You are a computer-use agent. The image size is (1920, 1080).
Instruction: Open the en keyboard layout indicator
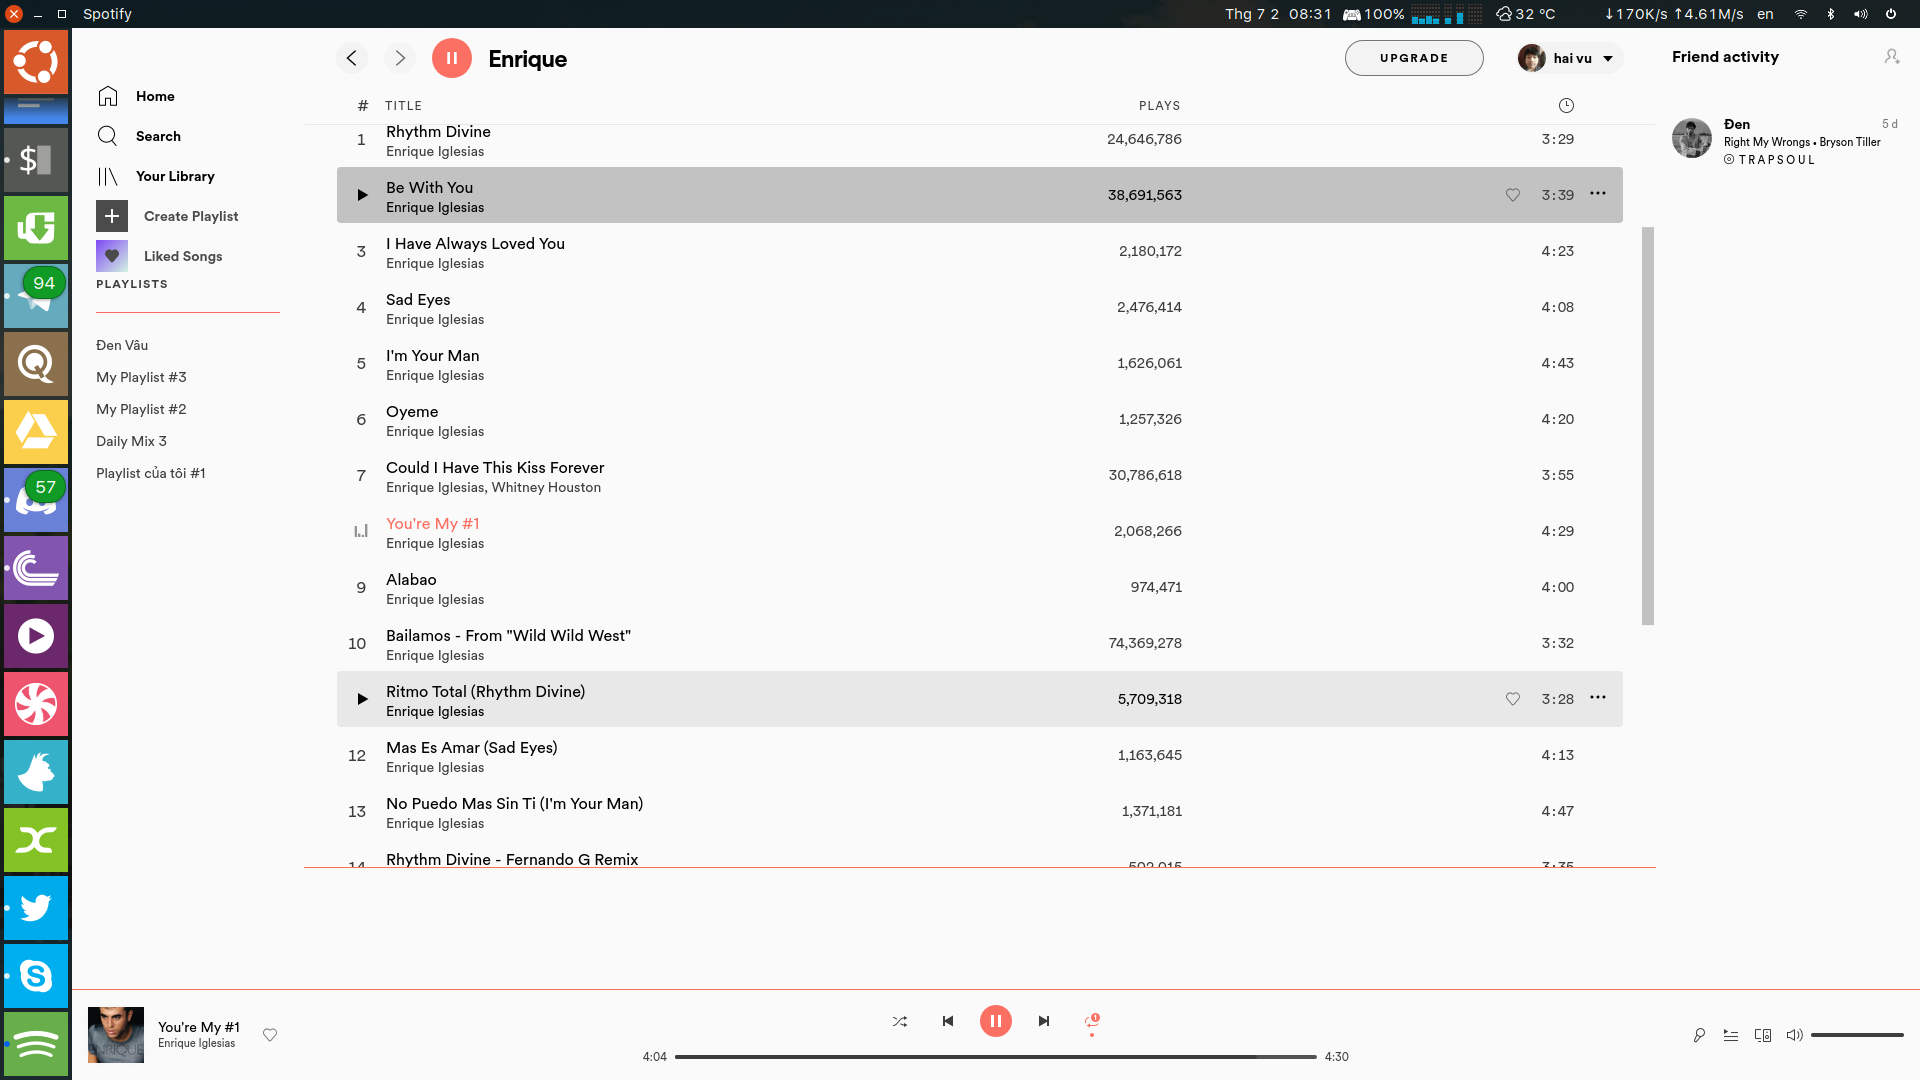(x=1766, y=14)
